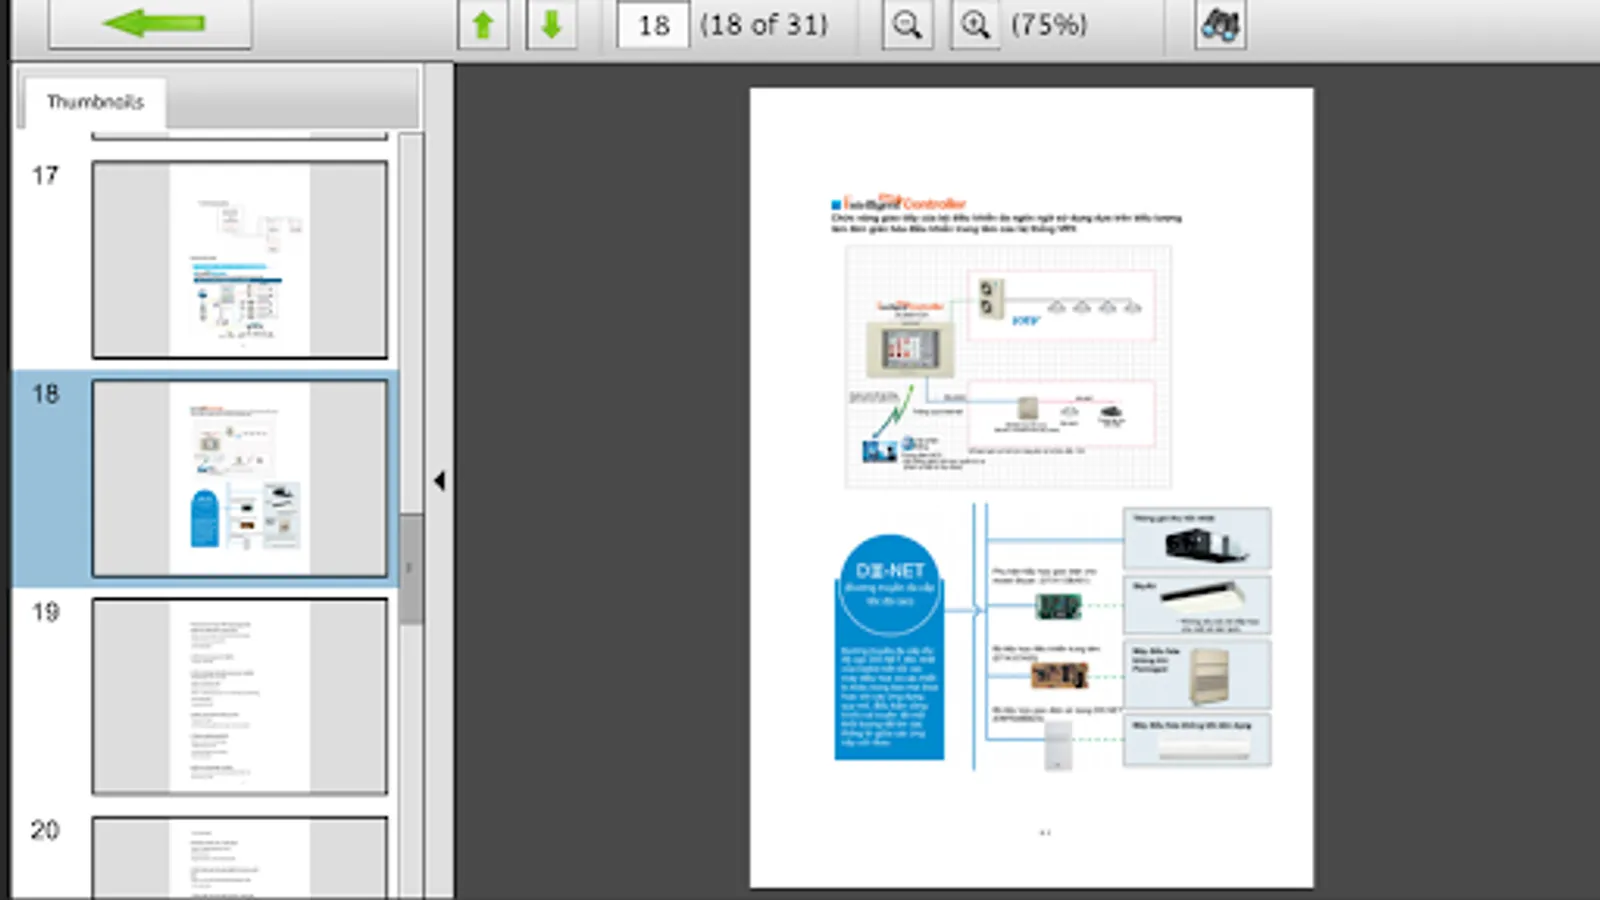Select the thumbnail for page 20
Image resolution: width=1600 pixels, height=900 pixels.
(x=240, y=860)
